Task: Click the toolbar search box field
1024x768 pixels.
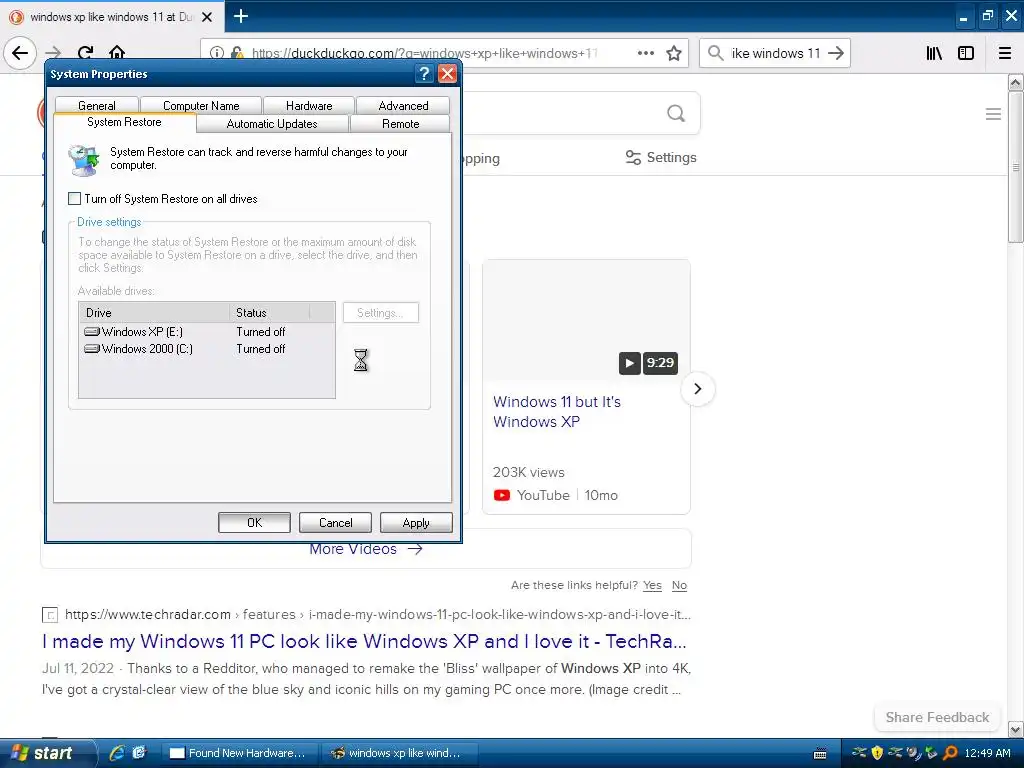Action: [775, 54]
